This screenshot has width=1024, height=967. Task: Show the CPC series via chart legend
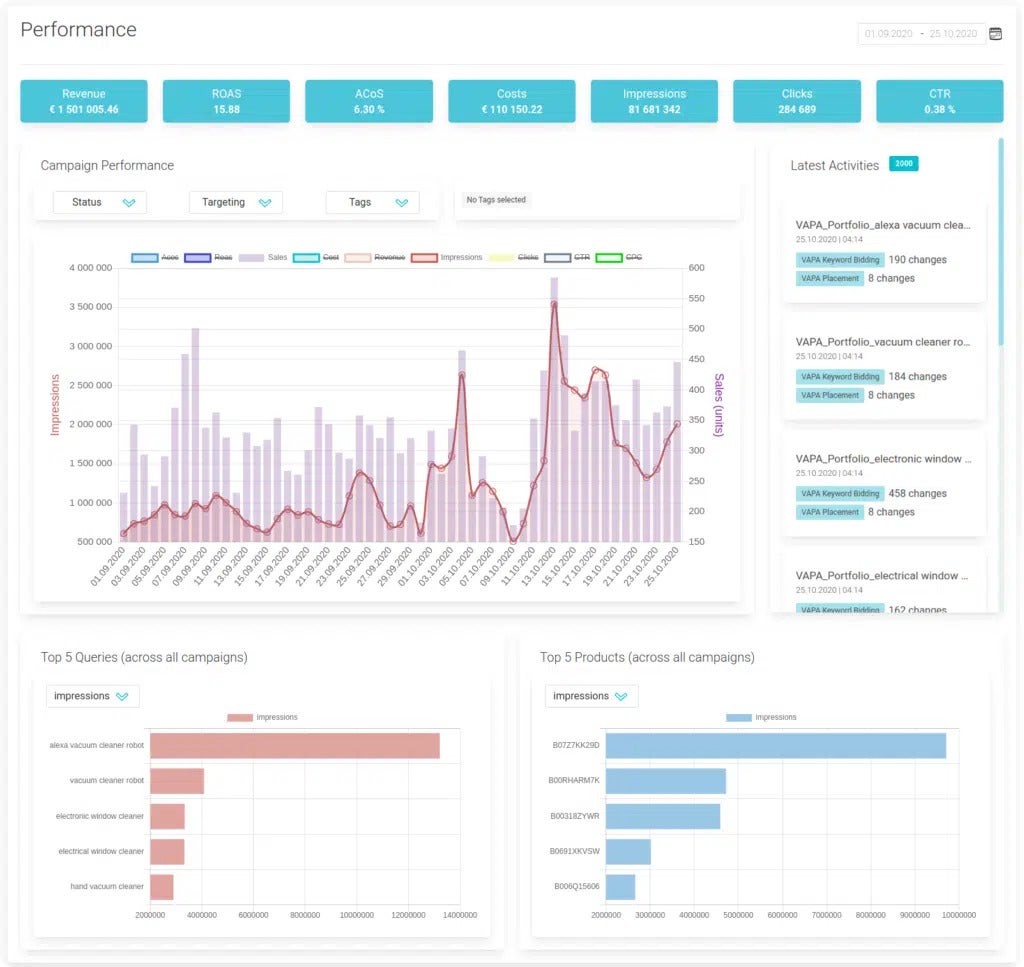click(x=619, y=258)
